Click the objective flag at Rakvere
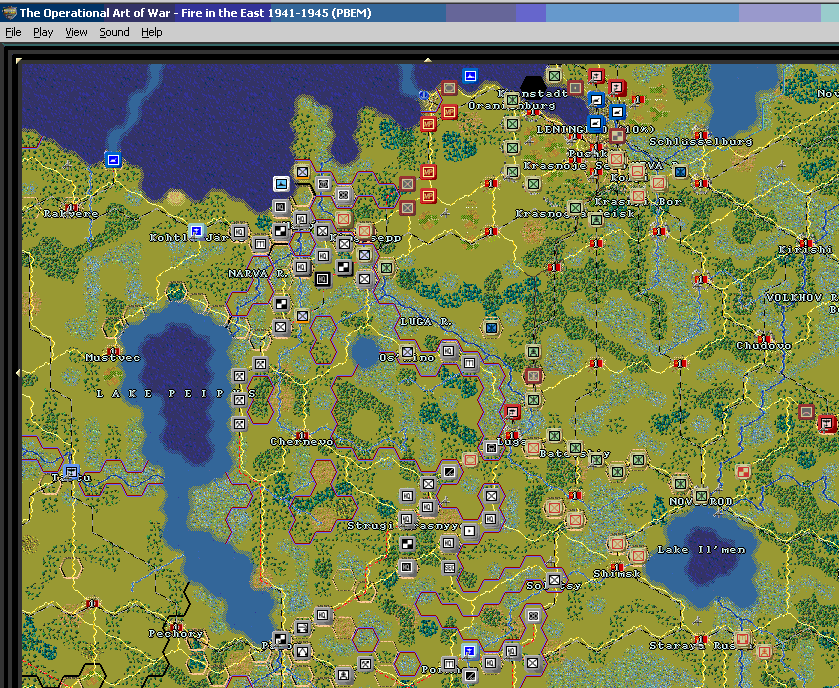The width and height of the screenshot is (840, 688). pyautogui.click(x=71, y=207)
